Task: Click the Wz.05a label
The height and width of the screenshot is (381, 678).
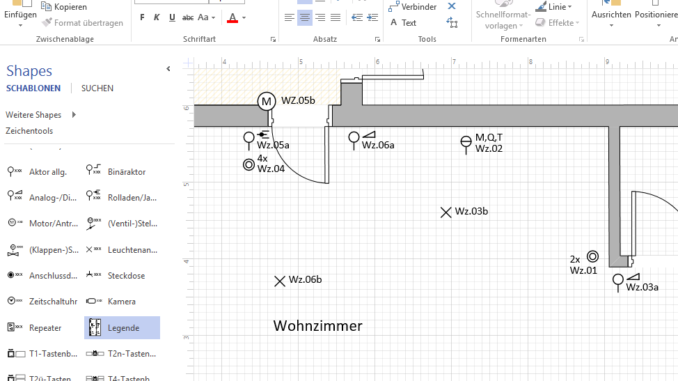Action: (x=273, y=145)
